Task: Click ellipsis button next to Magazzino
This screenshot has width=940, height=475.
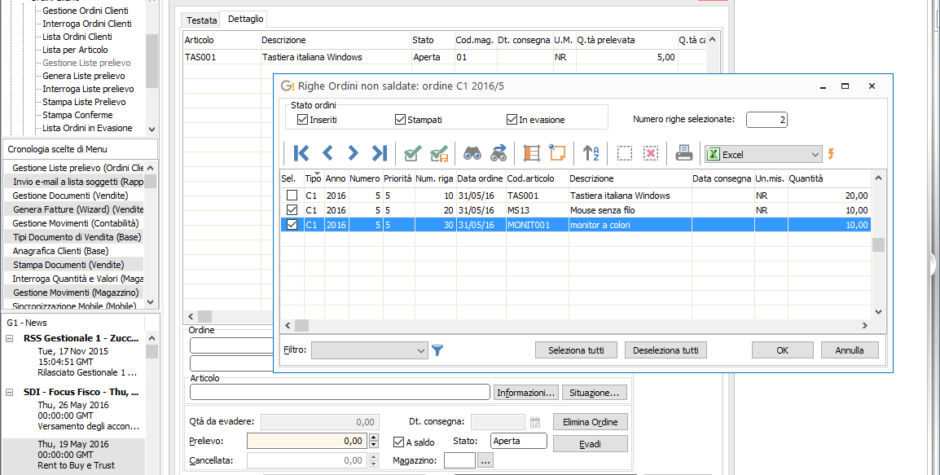Action: pyautogui.click(x=486, y=461)
